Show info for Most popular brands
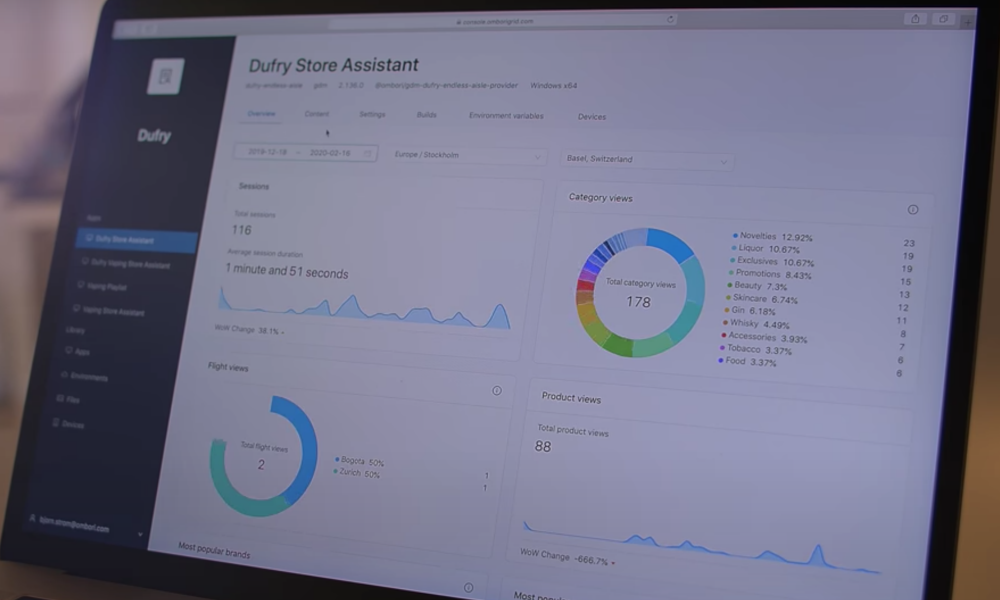This screenshot has width=1000, height=600. (468, 587)
